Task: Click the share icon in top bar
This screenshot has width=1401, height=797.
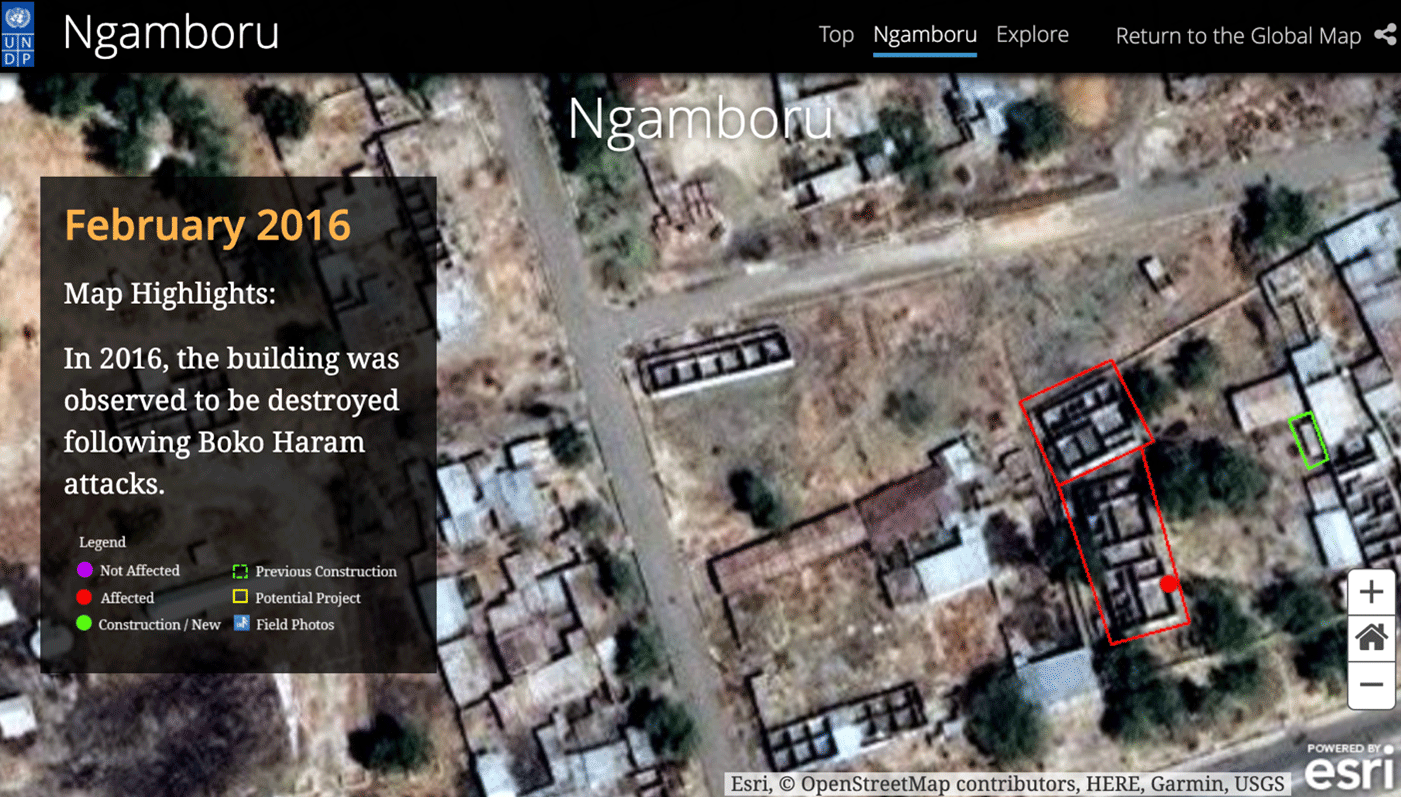Action: pos(1385,35)
